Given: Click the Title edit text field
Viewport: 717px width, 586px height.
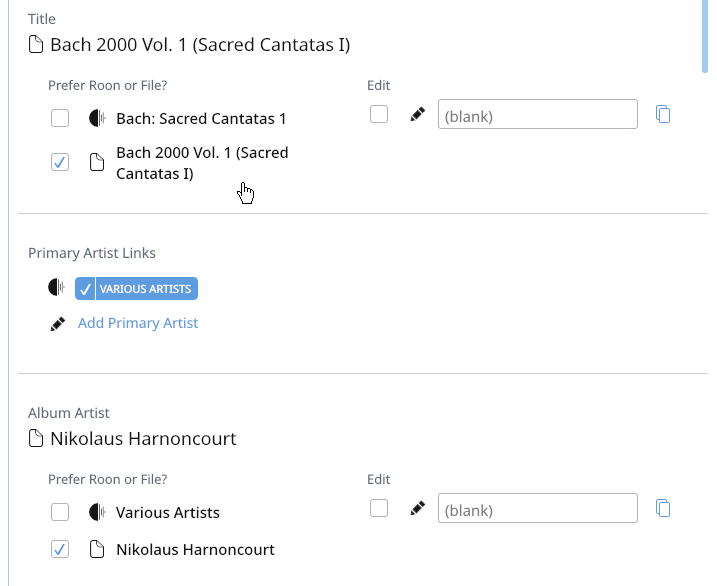Looking at the screenshot, I should (x=538, y=114).
